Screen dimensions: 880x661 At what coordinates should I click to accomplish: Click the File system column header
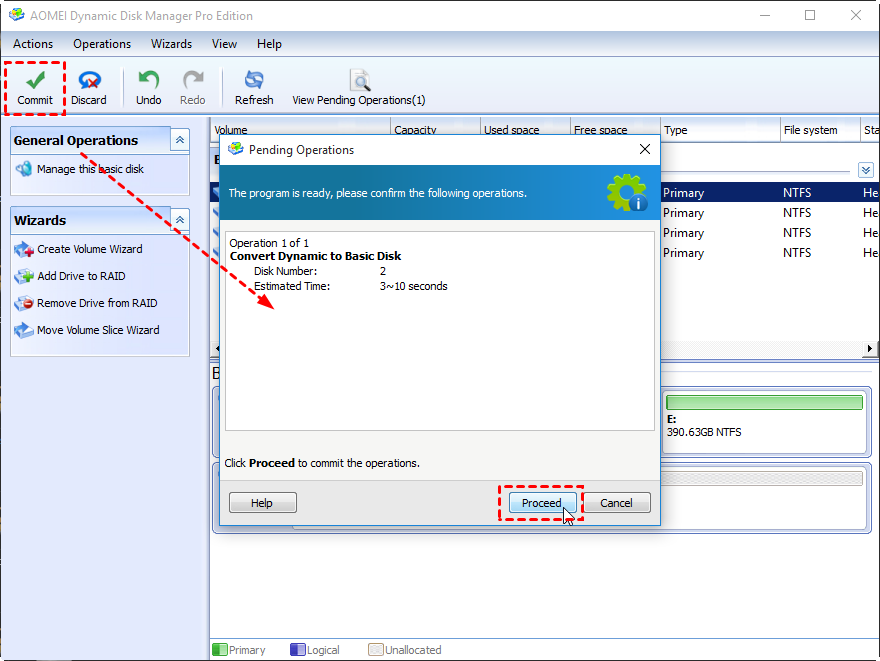(x=820, y=130)
